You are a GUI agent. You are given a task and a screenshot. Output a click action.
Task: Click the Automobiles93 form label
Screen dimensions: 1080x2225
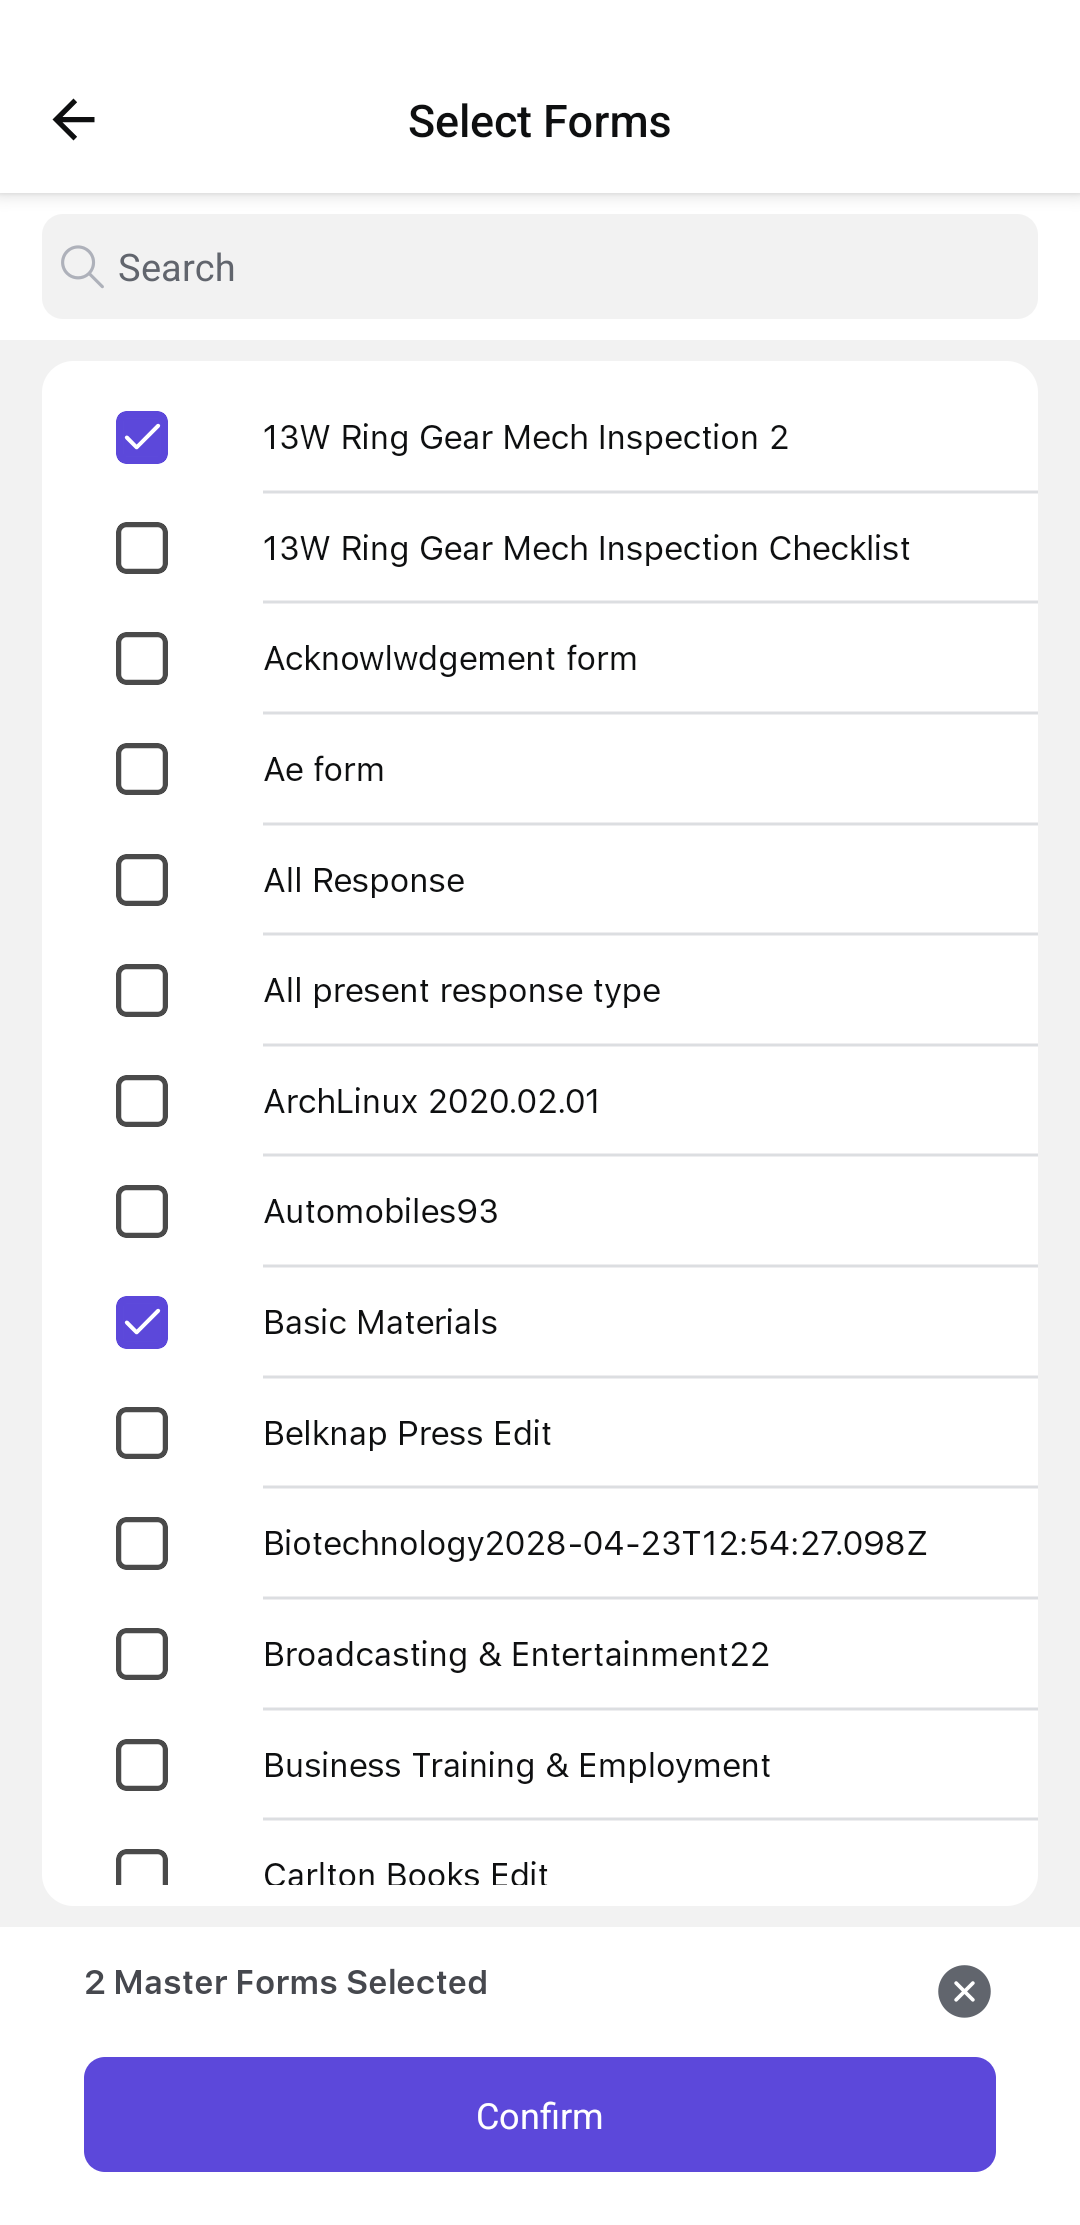381,1212
